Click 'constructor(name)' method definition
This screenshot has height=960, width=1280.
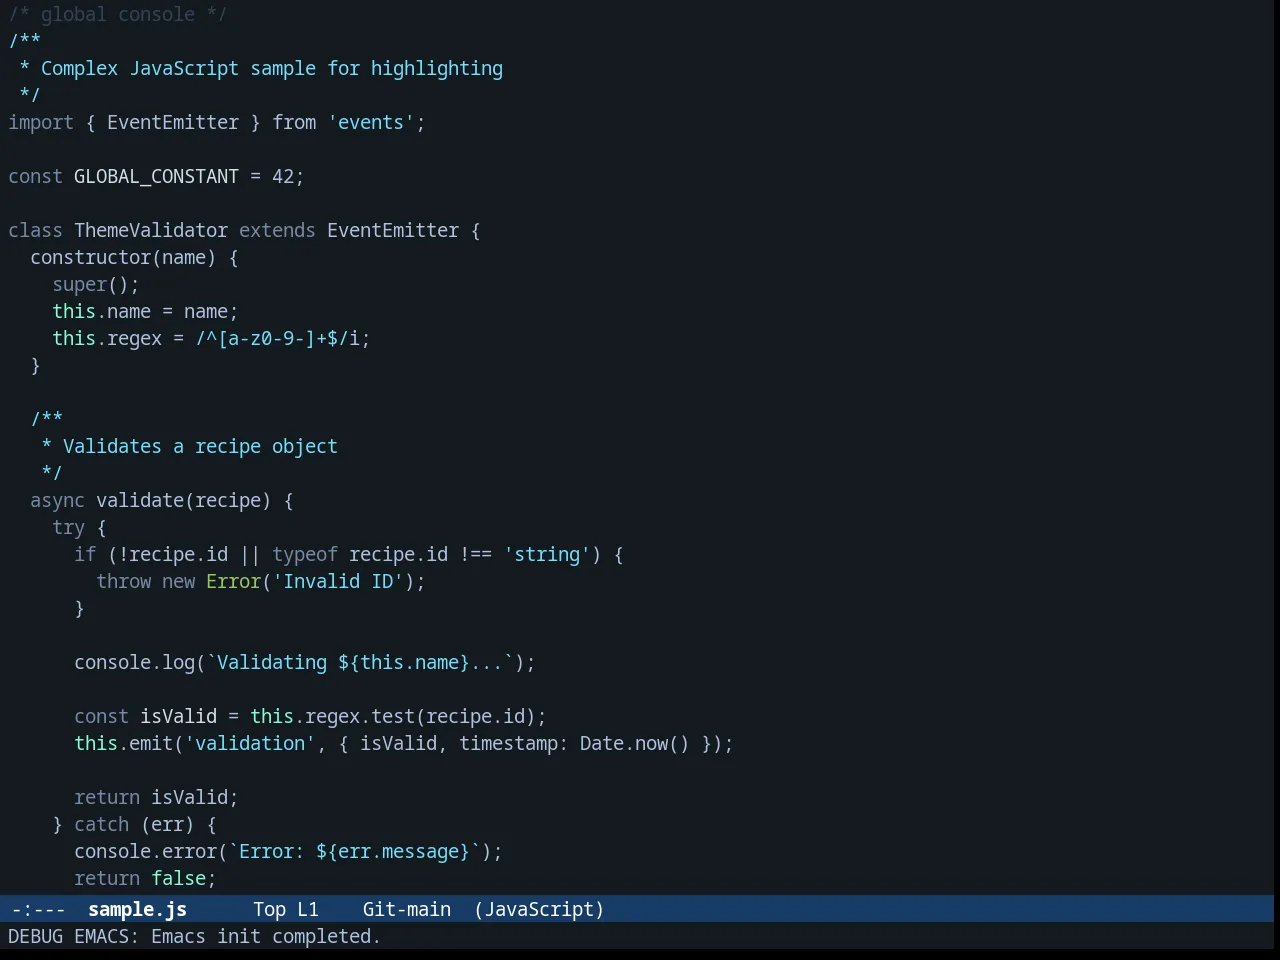[x=123, y=257]
